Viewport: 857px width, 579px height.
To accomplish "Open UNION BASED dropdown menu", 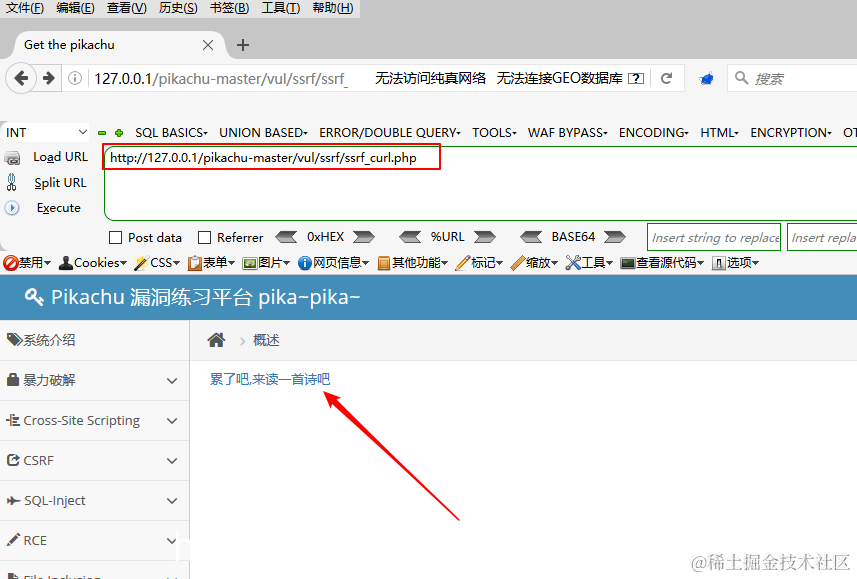I will click(x=263, y=133).
